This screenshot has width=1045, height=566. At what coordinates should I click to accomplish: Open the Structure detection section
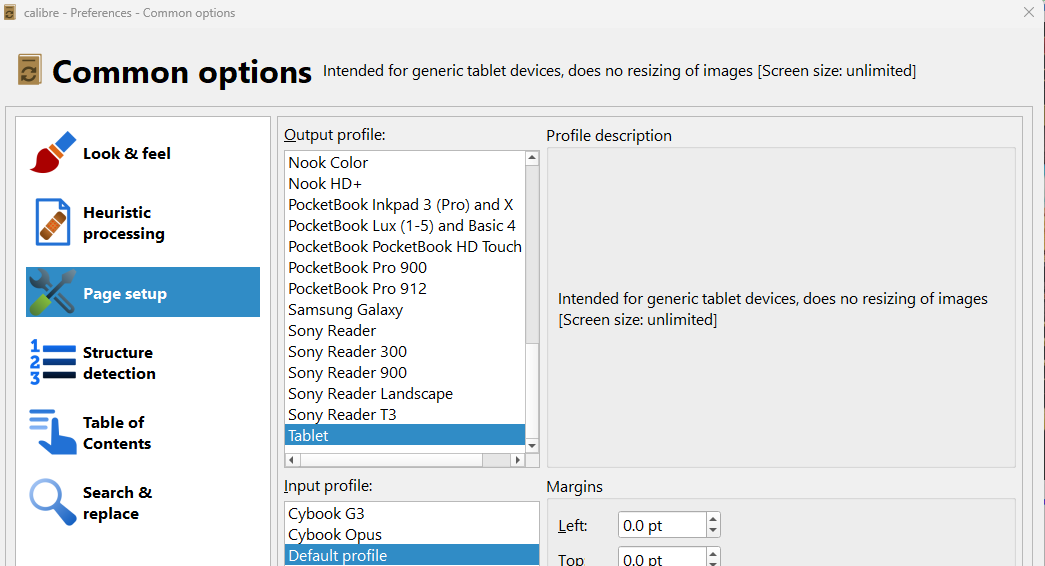click(119, 363)
